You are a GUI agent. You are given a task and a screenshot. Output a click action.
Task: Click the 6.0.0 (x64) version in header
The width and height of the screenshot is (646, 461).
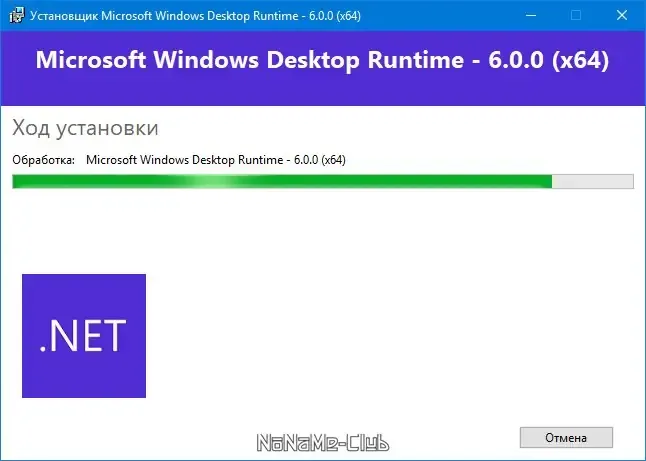click(x=549, y=60)
